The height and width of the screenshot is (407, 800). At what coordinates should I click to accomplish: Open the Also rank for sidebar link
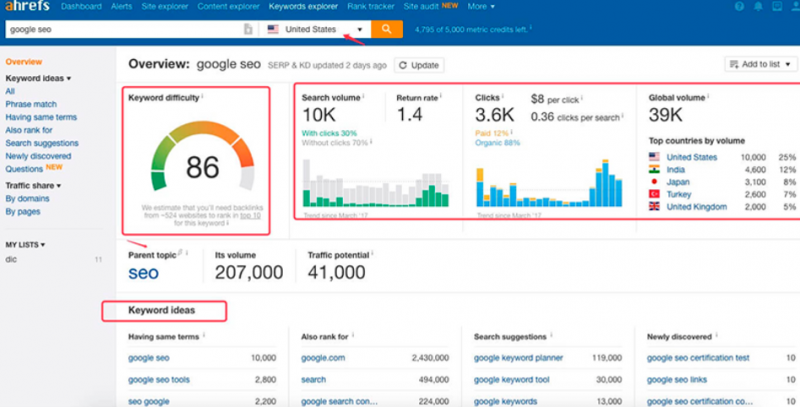(x=29, y=130)
